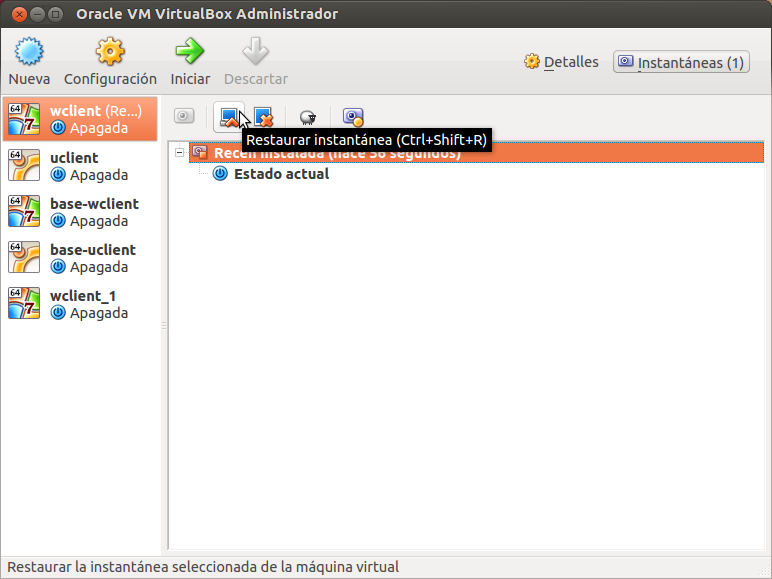Select the wclient_1 virtual machine

tap(80, 304)
